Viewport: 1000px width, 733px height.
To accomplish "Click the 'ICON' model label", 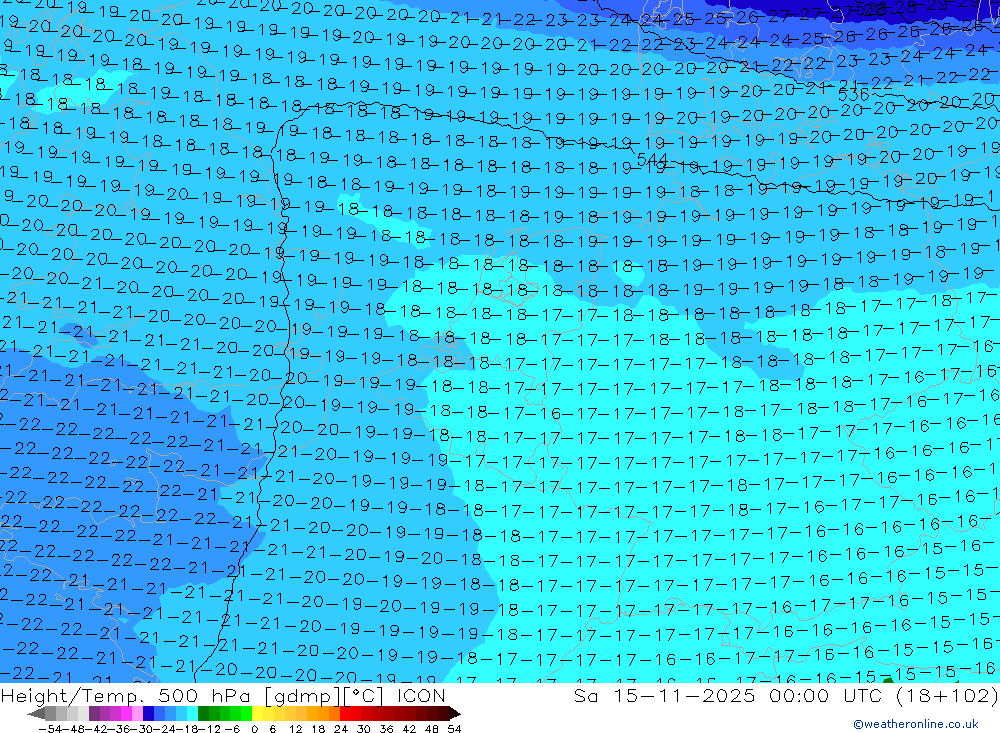I will tap(421, 695).
